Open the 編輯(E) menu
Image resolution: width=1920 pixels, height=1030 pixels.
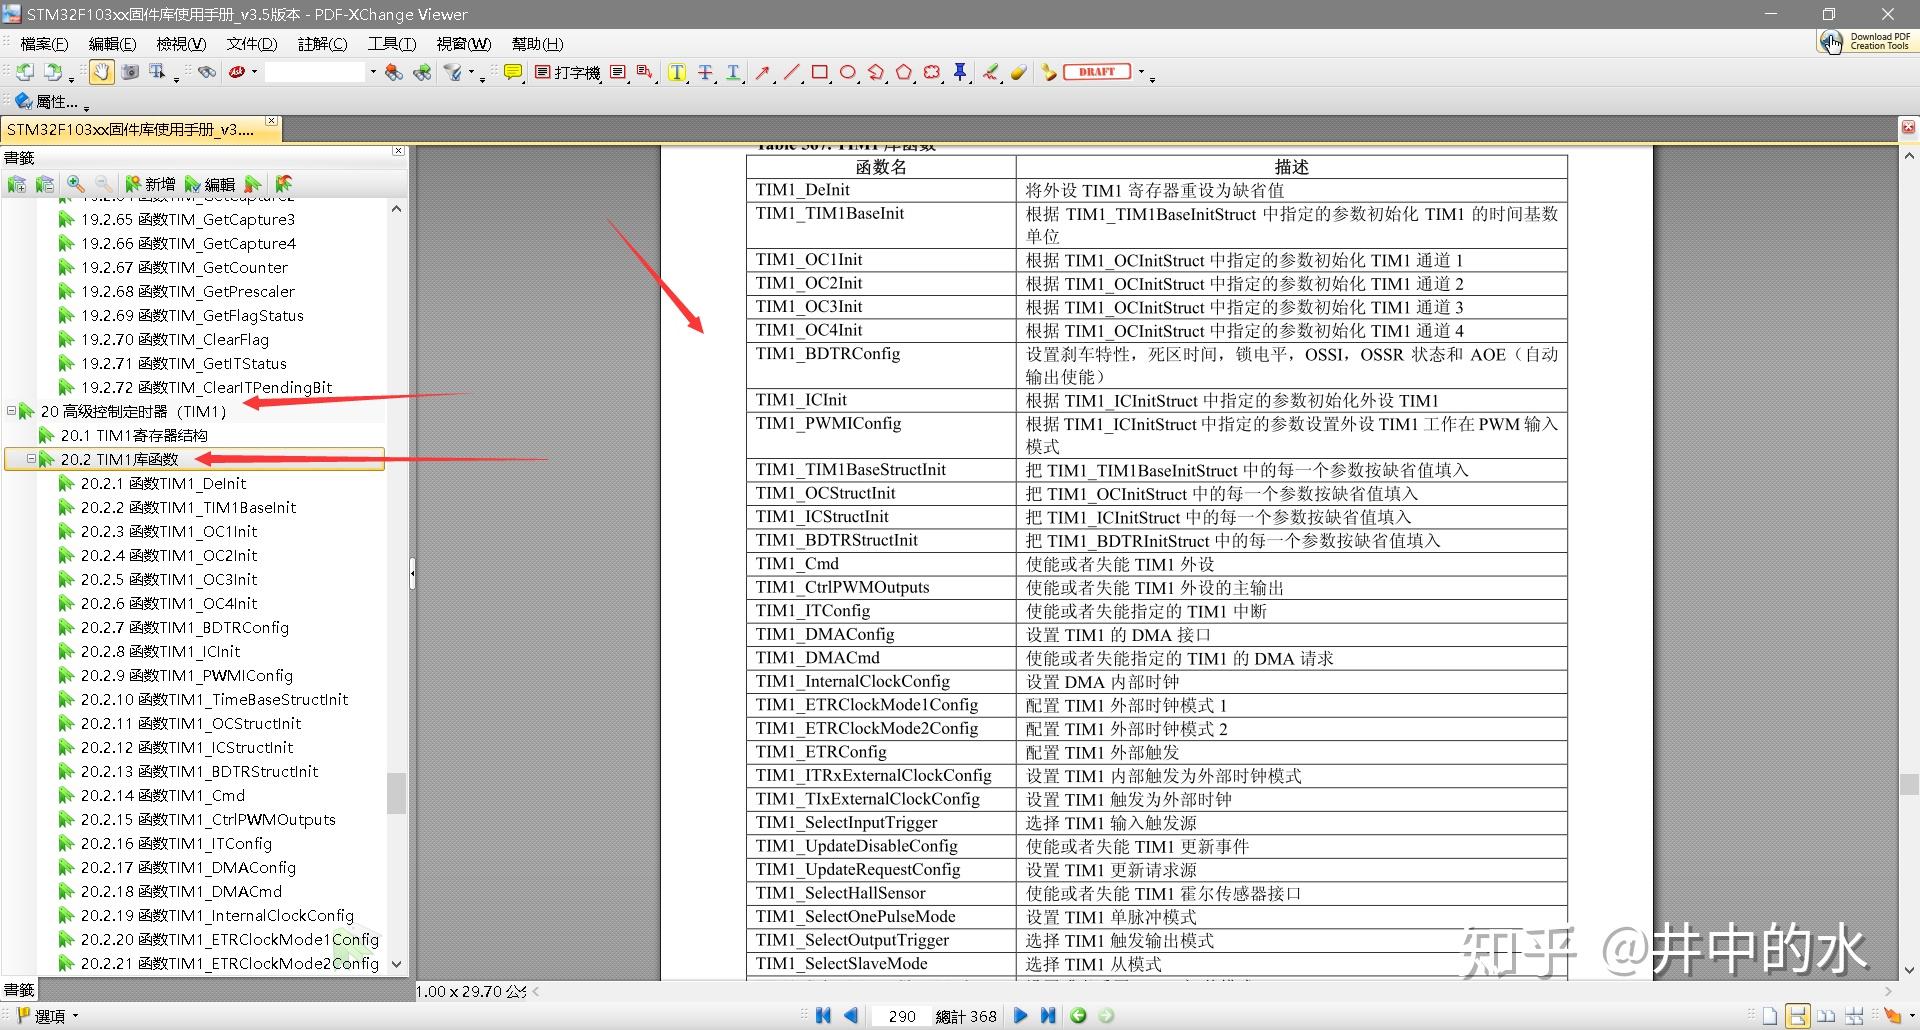click(x=112, y=44)
